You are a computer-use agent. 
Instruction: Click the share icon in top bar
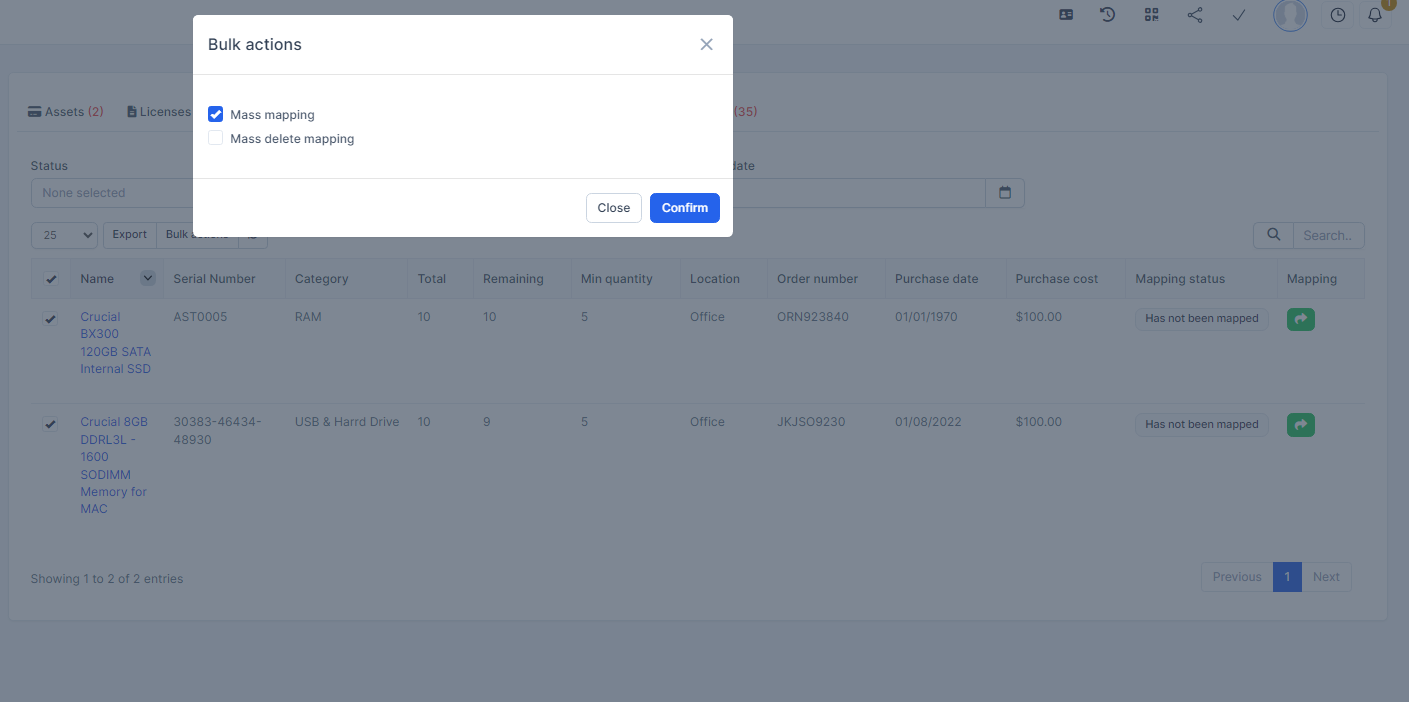coord(1195,15)
